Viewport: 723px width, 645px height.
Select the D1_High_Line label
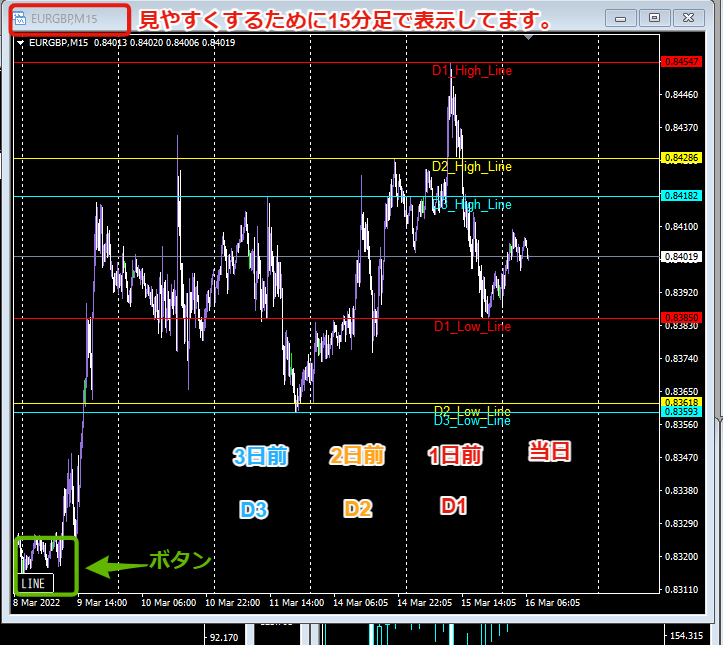[472, 71]
